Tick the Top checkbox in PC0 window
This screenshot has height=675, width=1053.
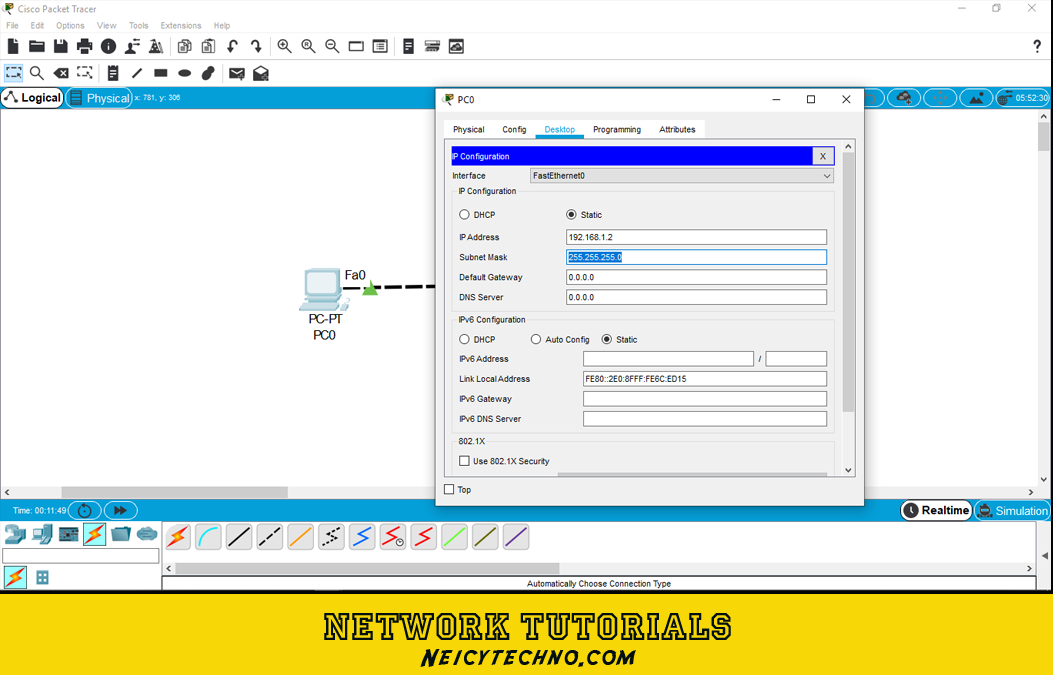(449, 490)
